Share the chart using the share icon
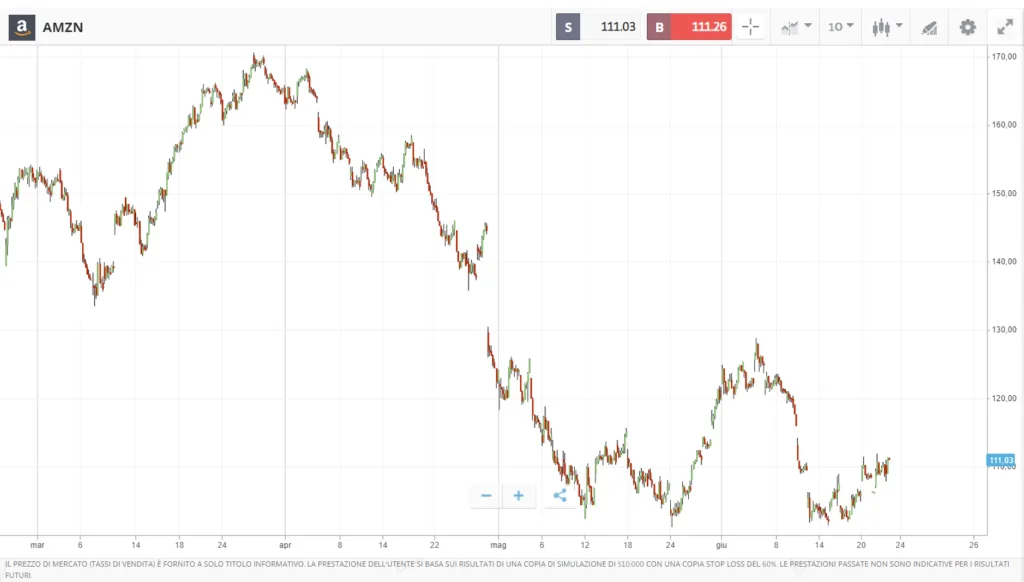 tap(560, 496)
